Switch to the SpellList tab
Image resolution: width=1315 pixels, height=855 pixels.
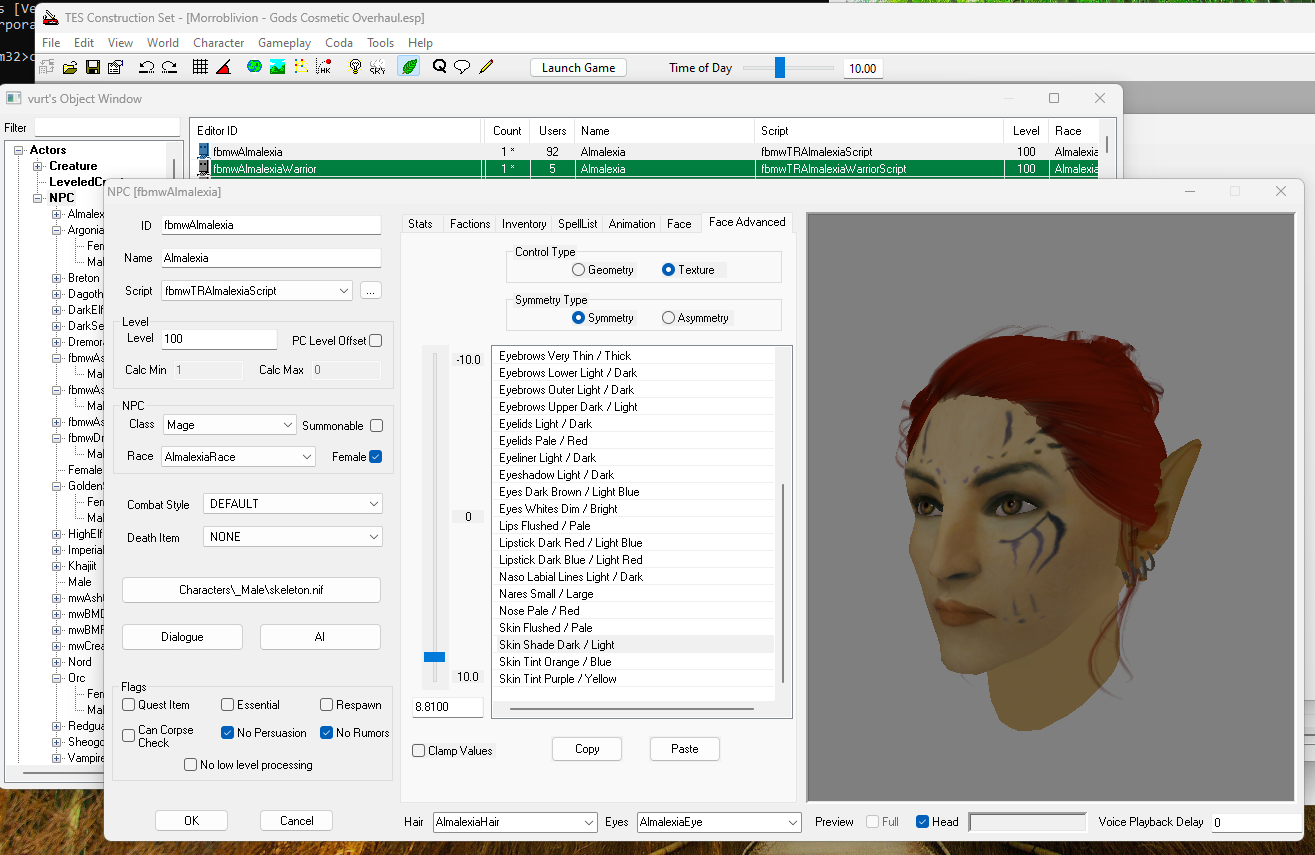pos(578,224)
